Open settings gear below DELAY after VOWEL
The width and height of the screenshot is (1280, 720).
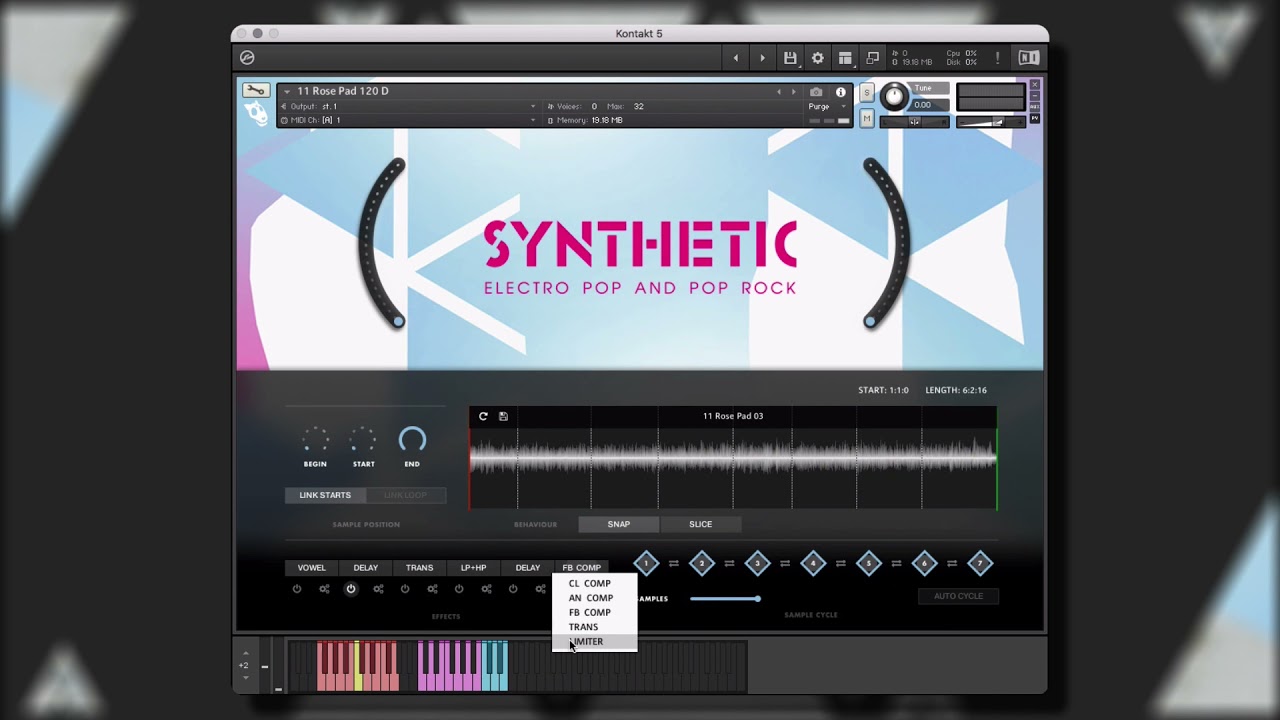point(378,589)
